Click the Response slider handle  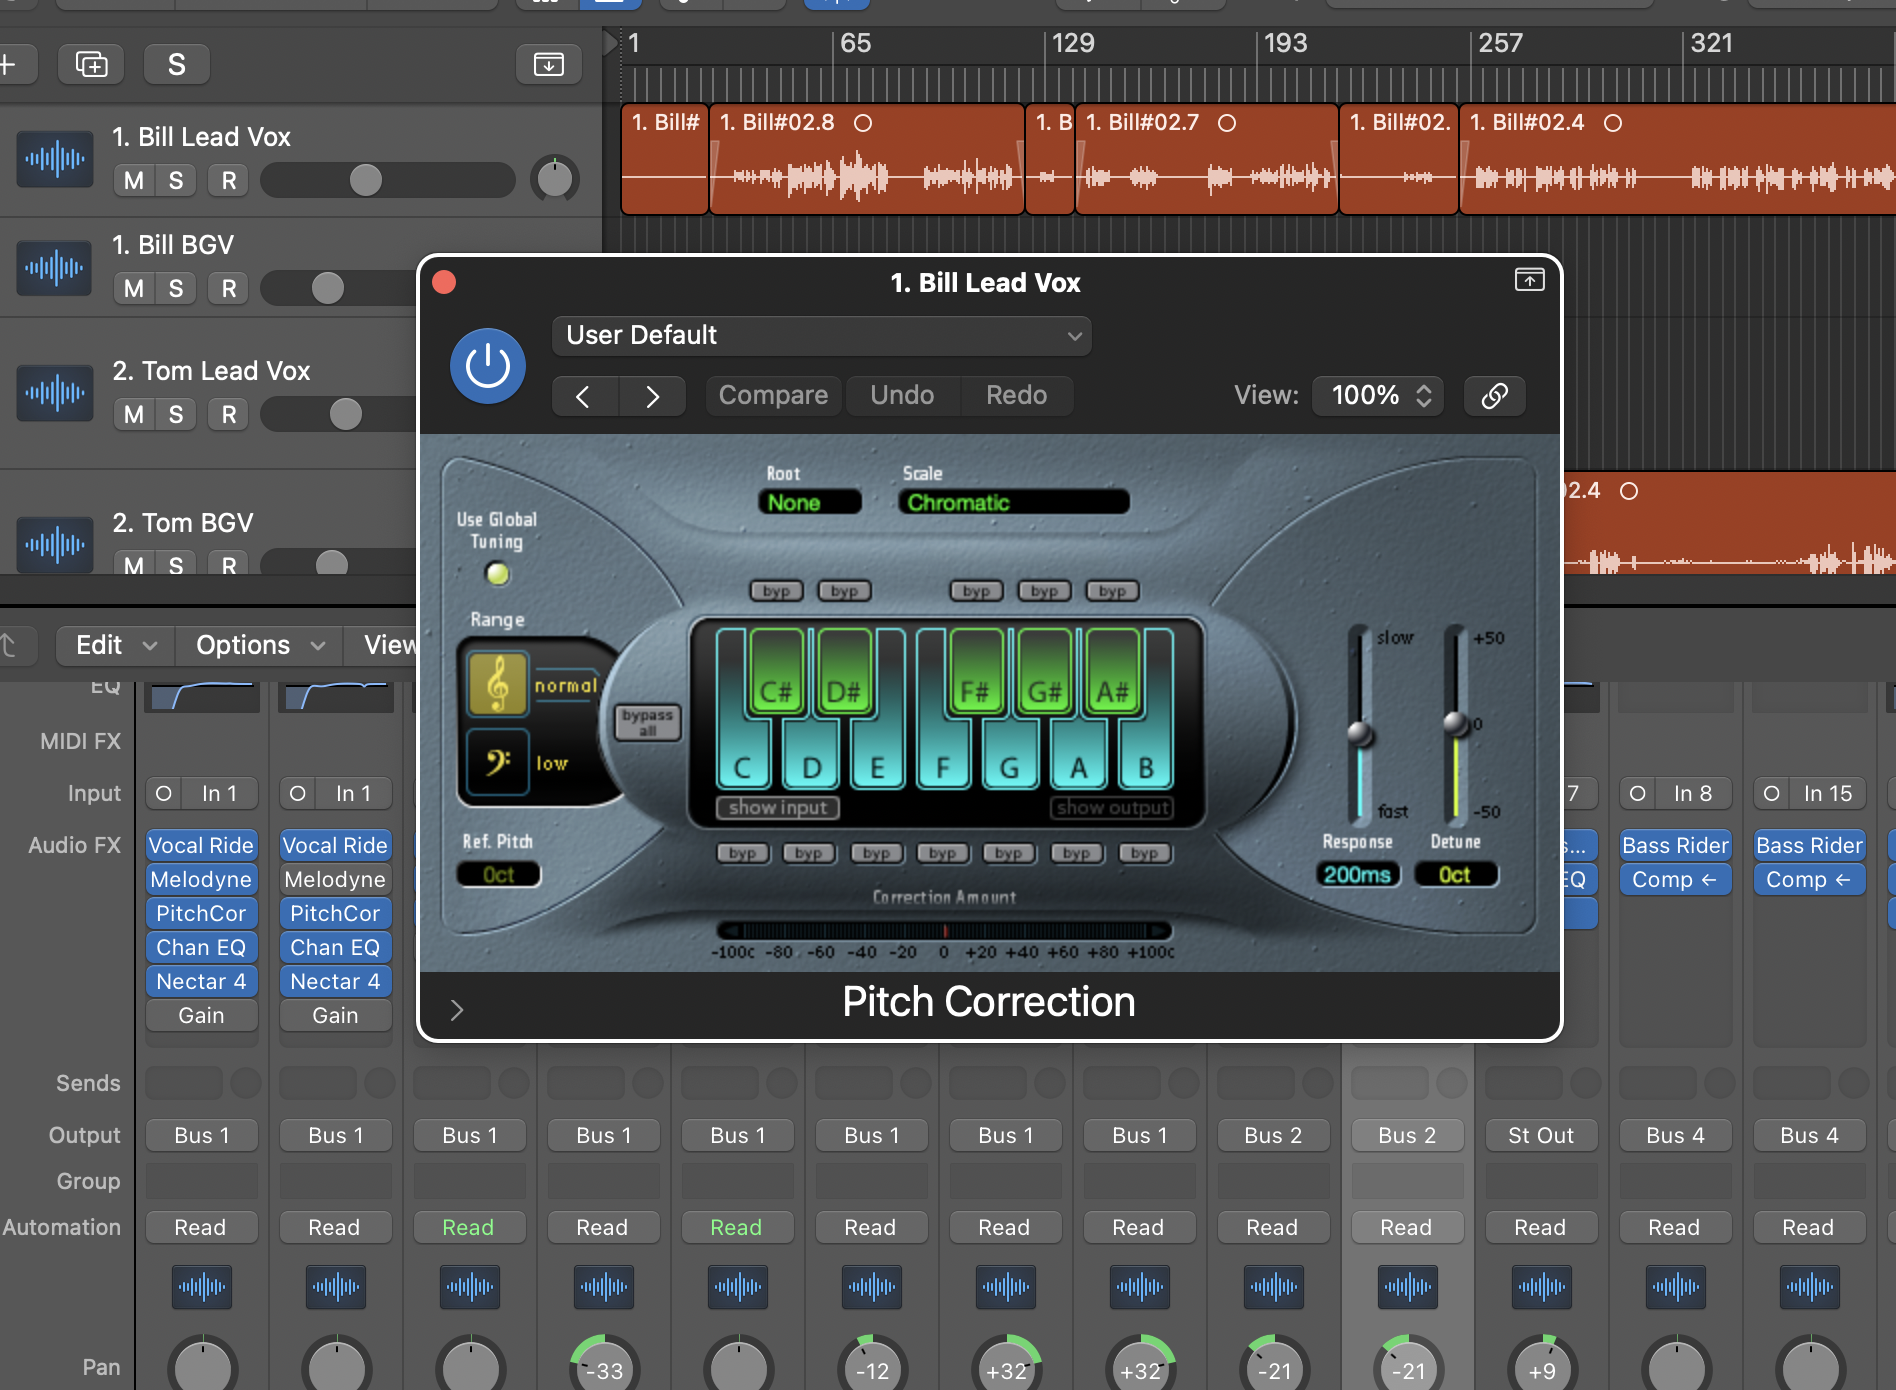tap(1360, 733)
